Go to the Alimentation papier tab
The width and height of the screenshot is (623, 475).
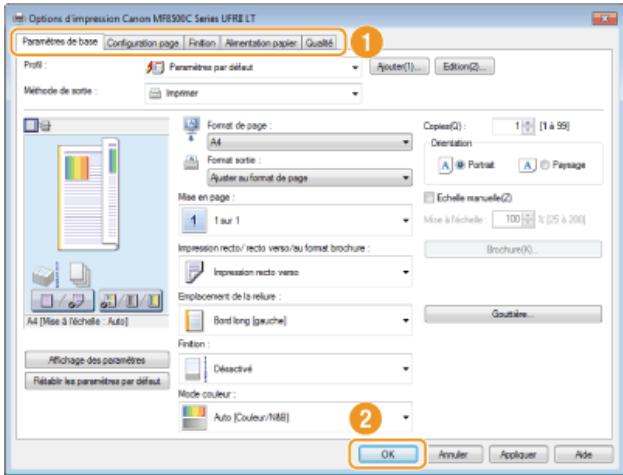(x=261, y=43)
